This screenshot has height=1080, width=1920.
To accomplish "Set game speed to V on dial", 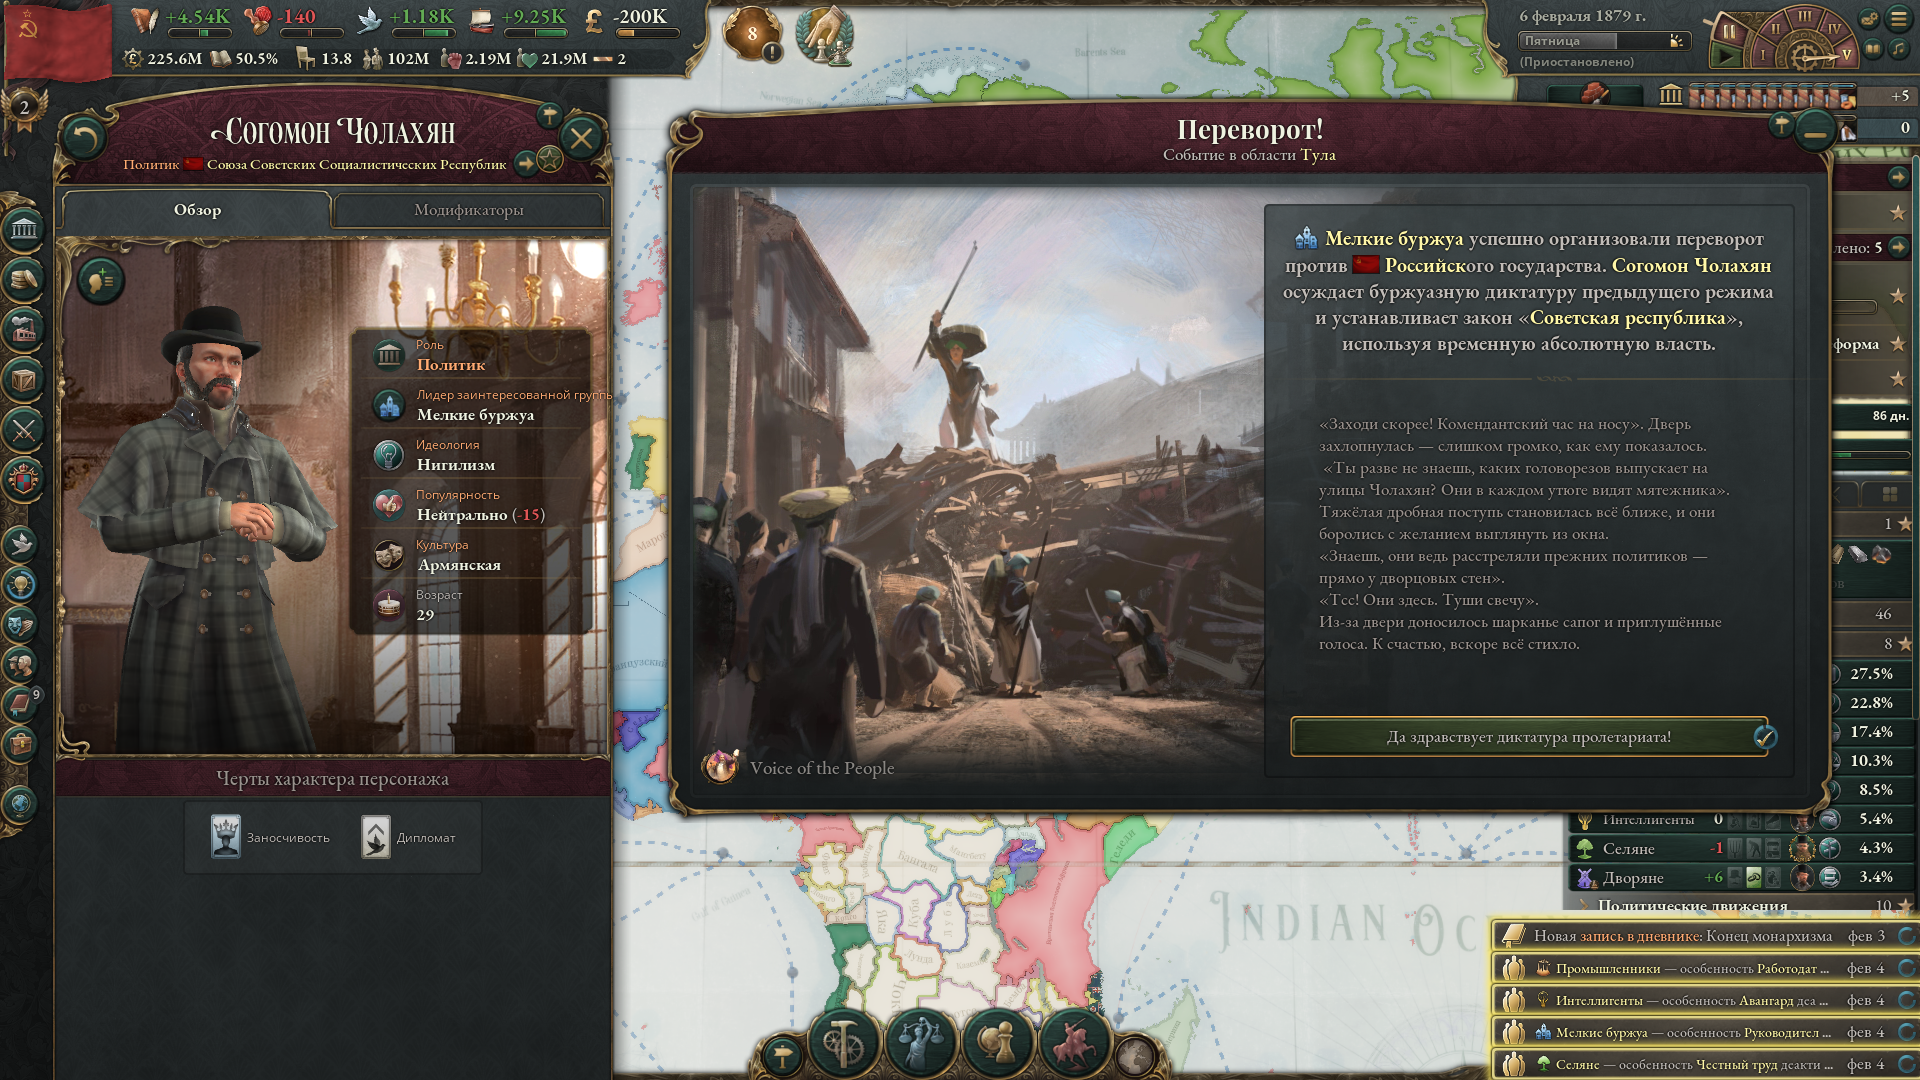I will (1846, 54).
